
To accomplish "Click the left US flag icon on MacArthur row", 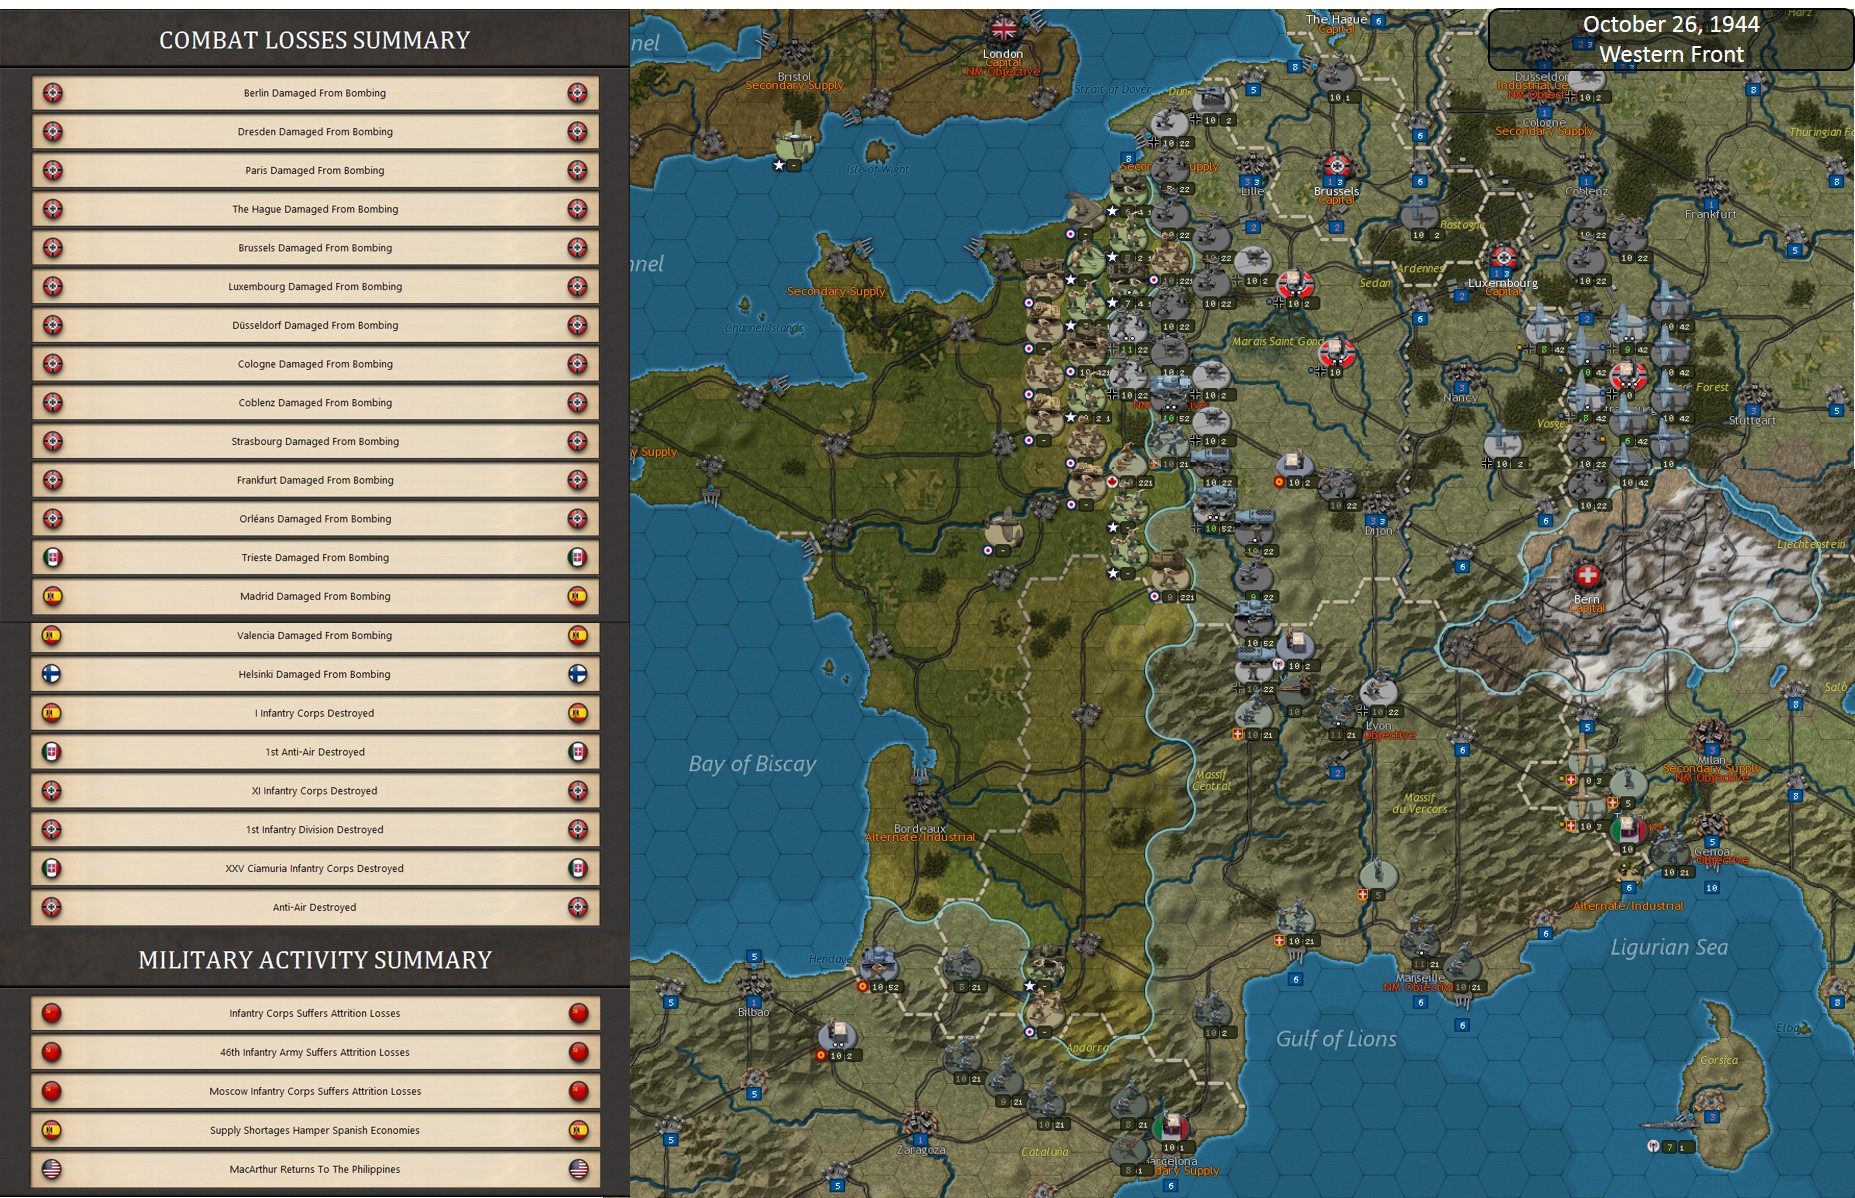I will click(51, 1169).
